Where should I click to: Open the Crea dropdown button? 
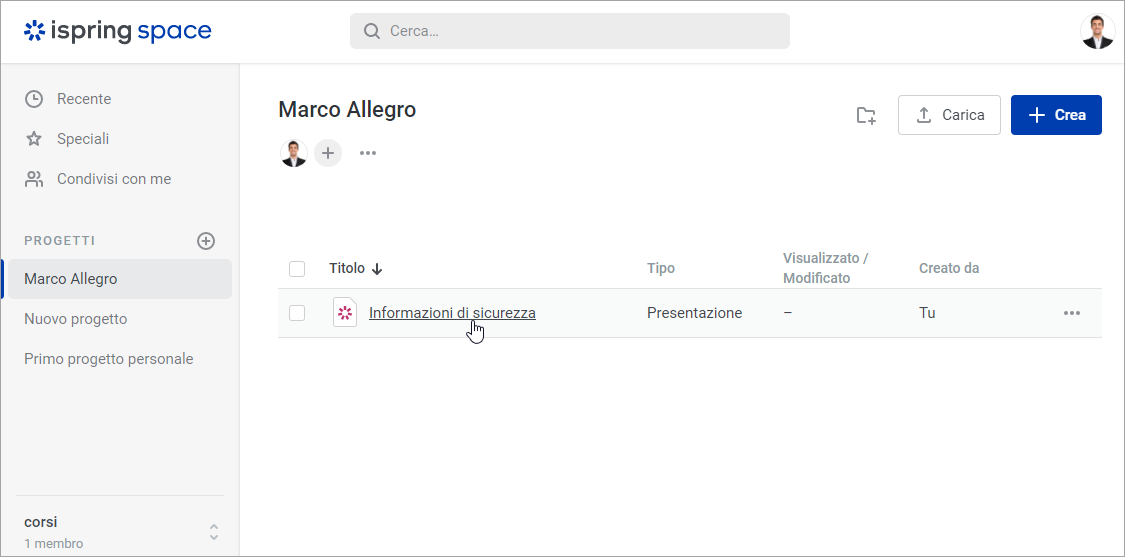point(1056,115)
